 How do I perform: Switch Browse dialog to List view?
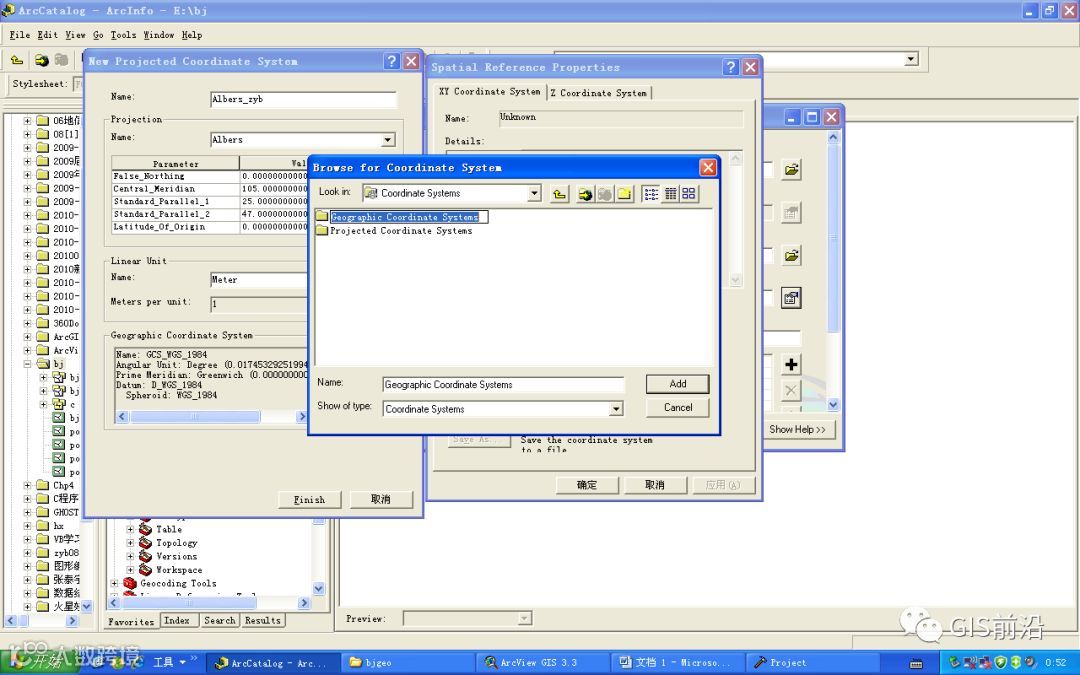[x=651, y=194]
